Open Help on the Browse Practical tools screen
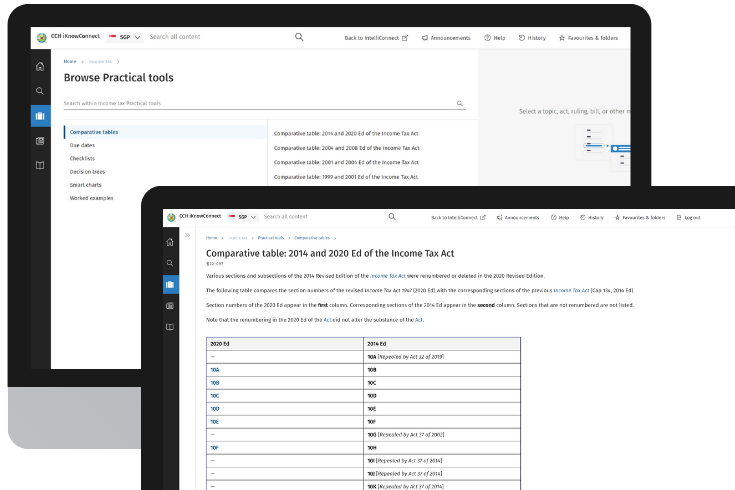 tap(494, 38)
